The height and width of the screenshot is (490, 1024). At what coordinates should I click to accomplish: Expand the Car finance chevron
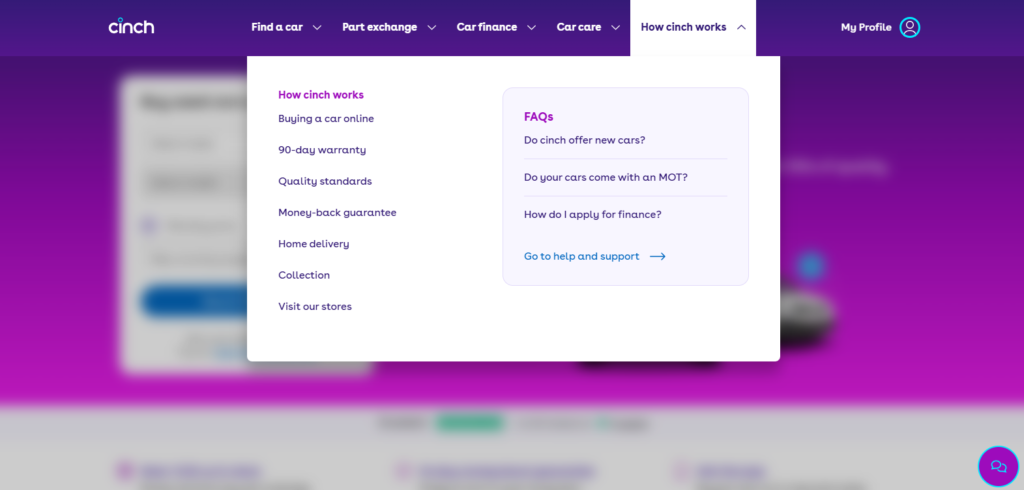pos(531,27)
